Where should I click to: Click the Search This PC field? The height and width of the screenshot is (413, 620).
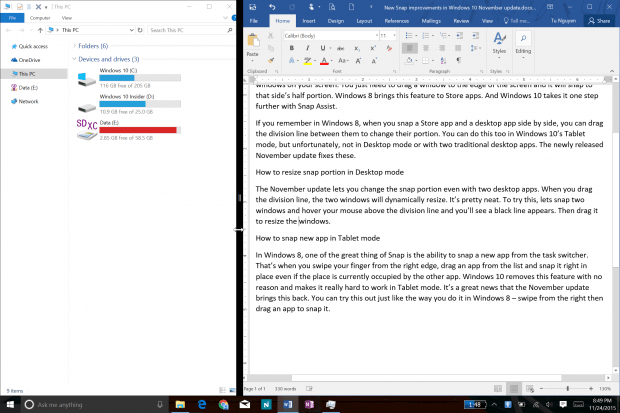point(191,30)
